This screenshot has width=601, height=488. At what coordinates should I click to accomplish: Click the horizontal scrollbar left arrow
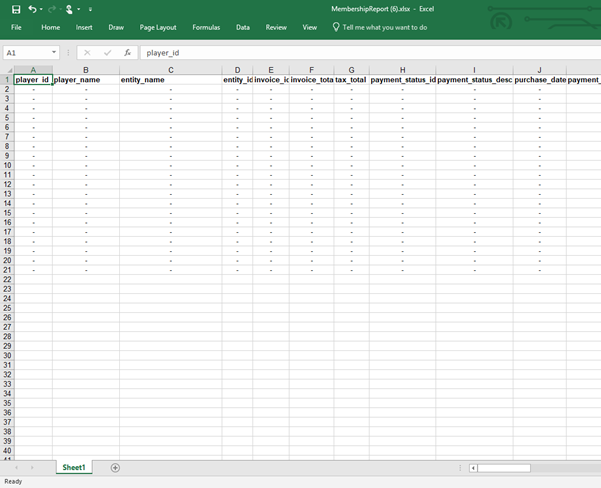pos(474,467)
